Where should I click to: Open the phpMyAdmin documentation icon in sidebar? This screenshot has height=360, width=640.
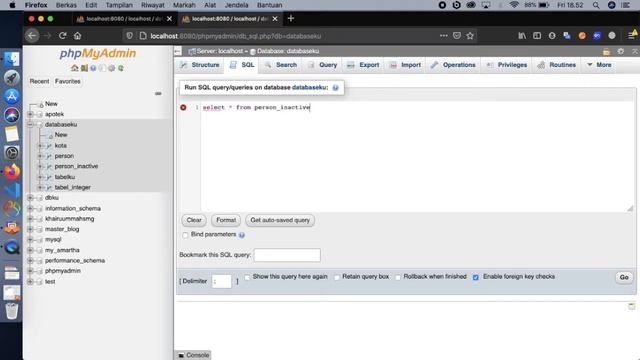(x=93, y=68)
